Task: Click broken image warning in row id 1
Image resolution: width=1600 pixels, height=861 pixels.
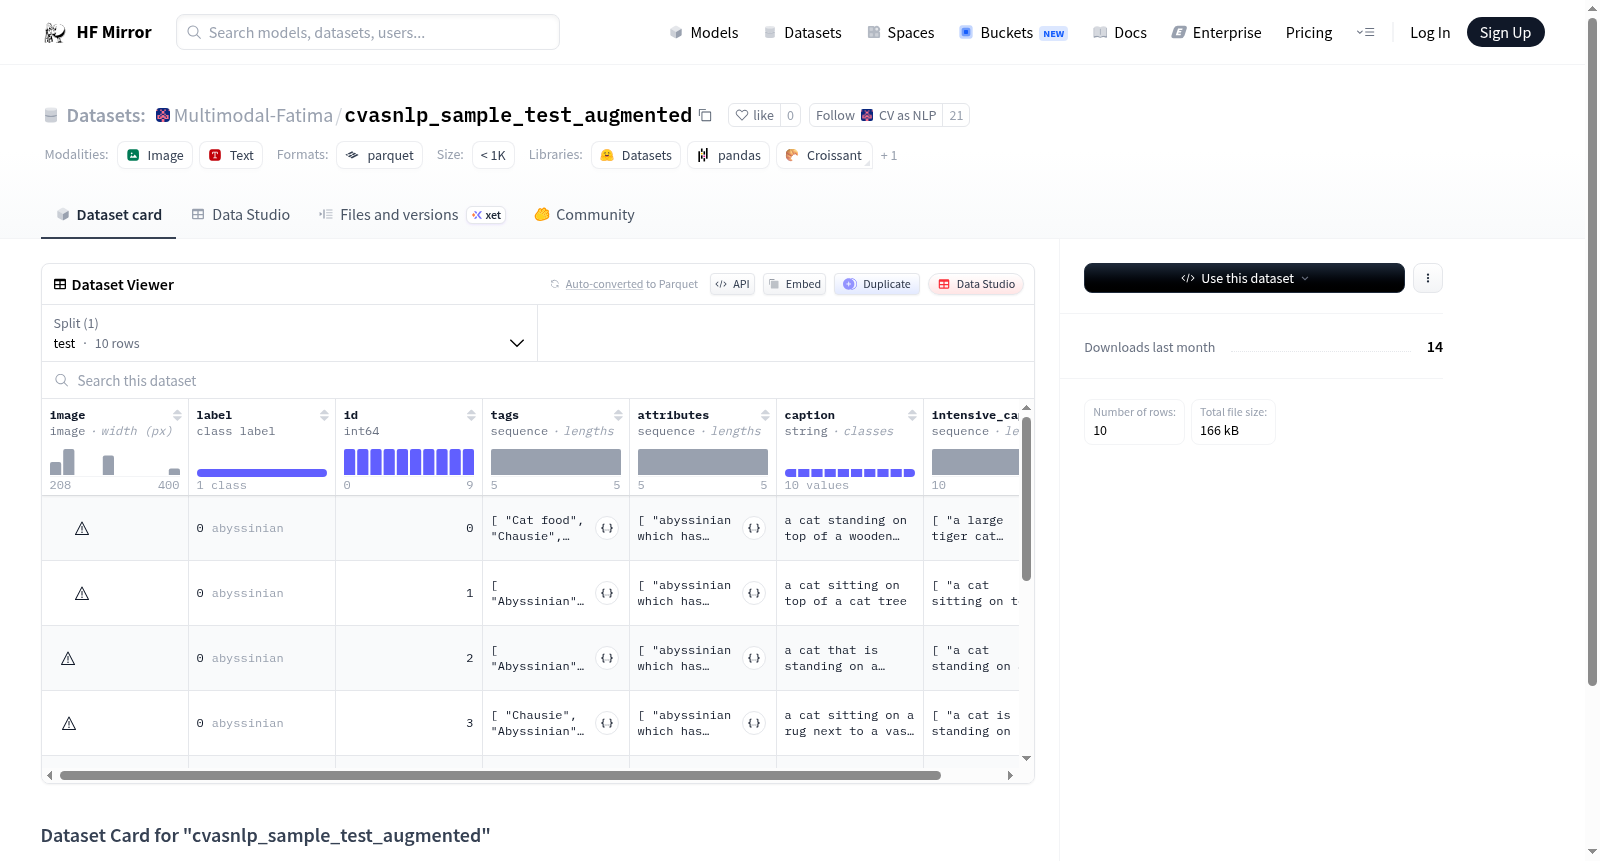Action: pos(82,593)
